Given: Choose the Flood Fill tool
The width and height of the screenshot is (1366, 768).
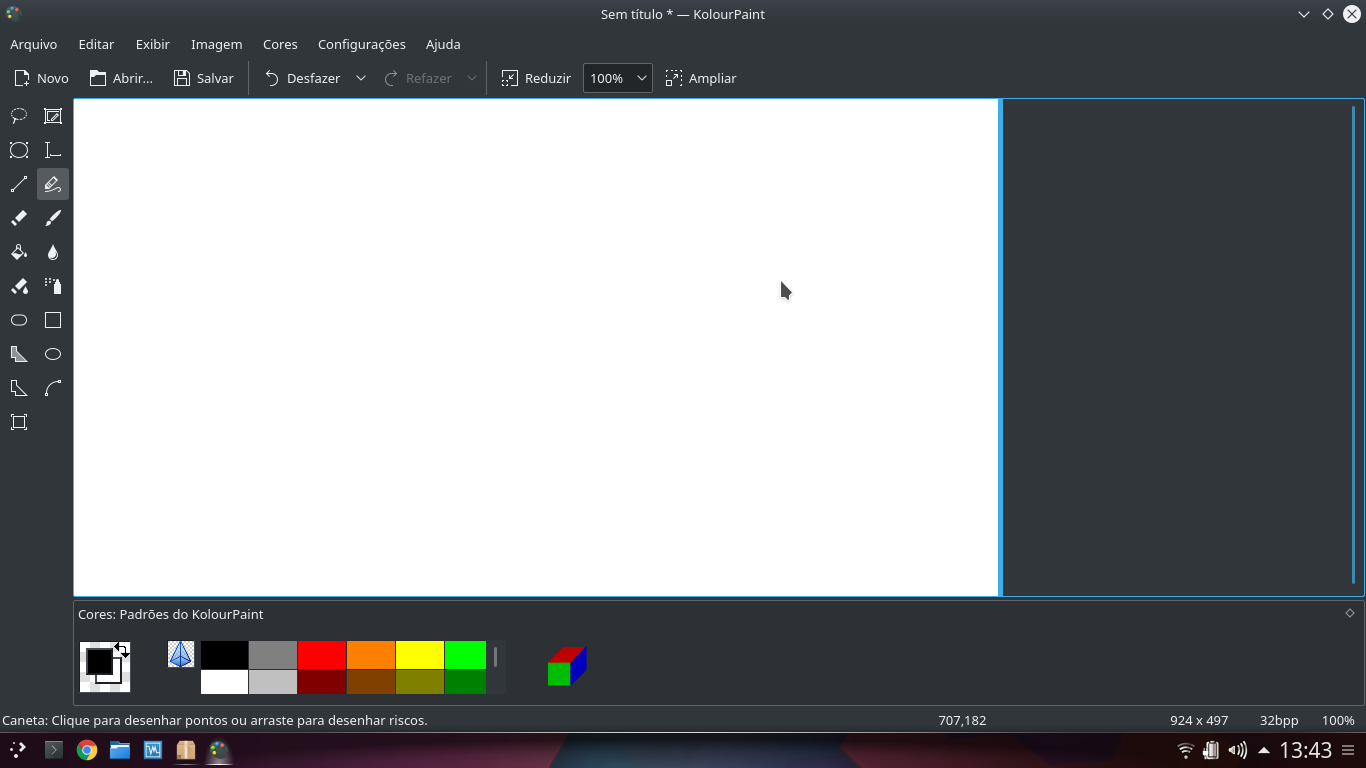Looking at the screenshot, I should coord(18,252).
